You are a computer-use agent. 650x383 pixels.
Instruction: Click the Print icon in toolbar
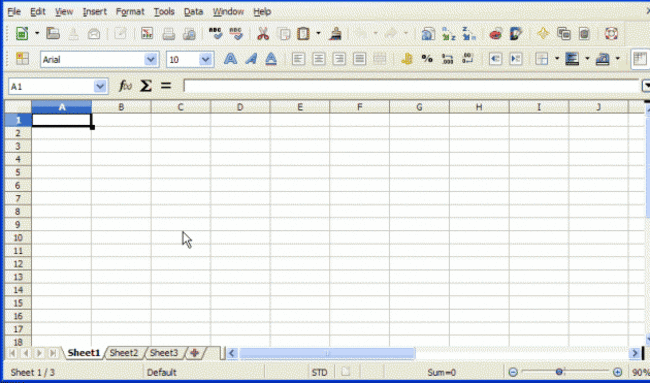pos(169,34)
